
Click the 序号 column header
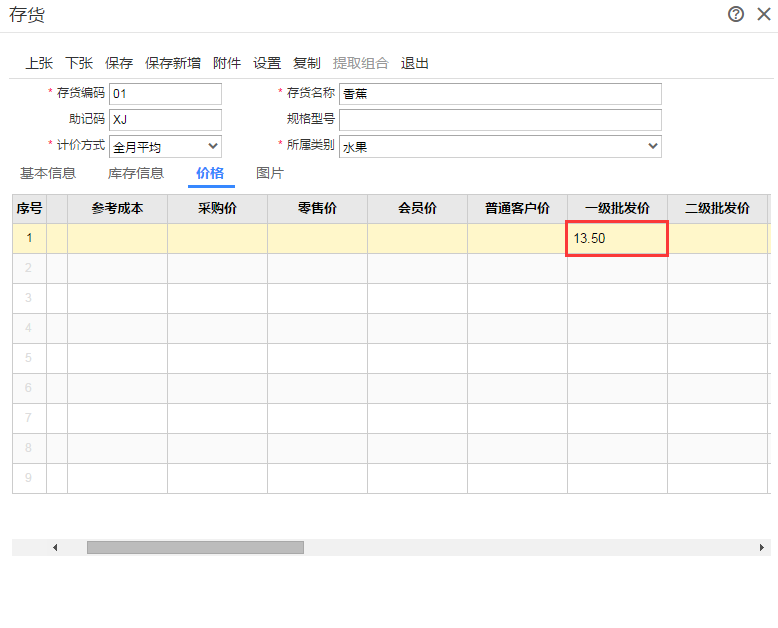tap(29, 208)
